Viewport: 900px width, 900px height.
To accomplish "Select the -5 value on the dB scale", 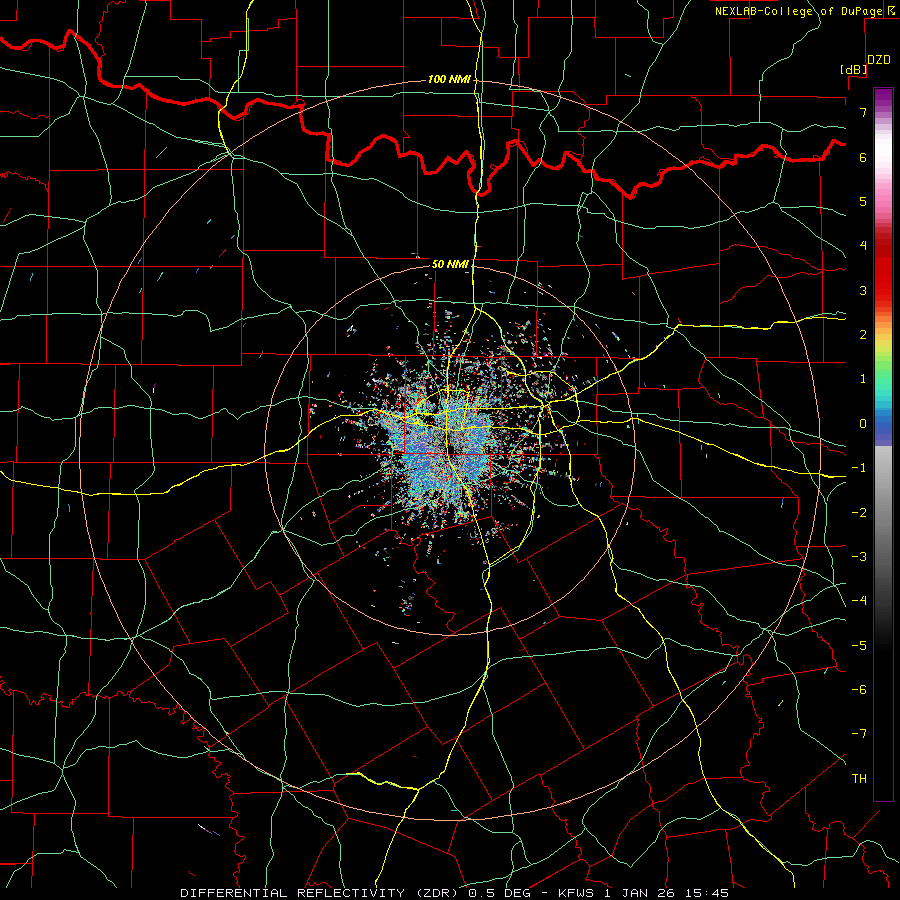I will (x=859, y=645).
